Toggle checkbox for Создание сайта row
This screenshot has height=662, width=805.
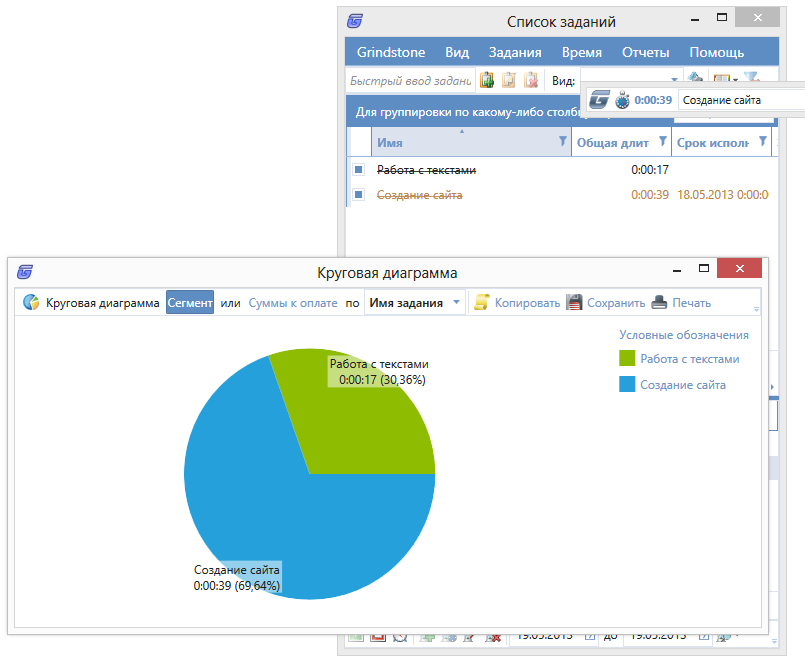click(359, 195)
